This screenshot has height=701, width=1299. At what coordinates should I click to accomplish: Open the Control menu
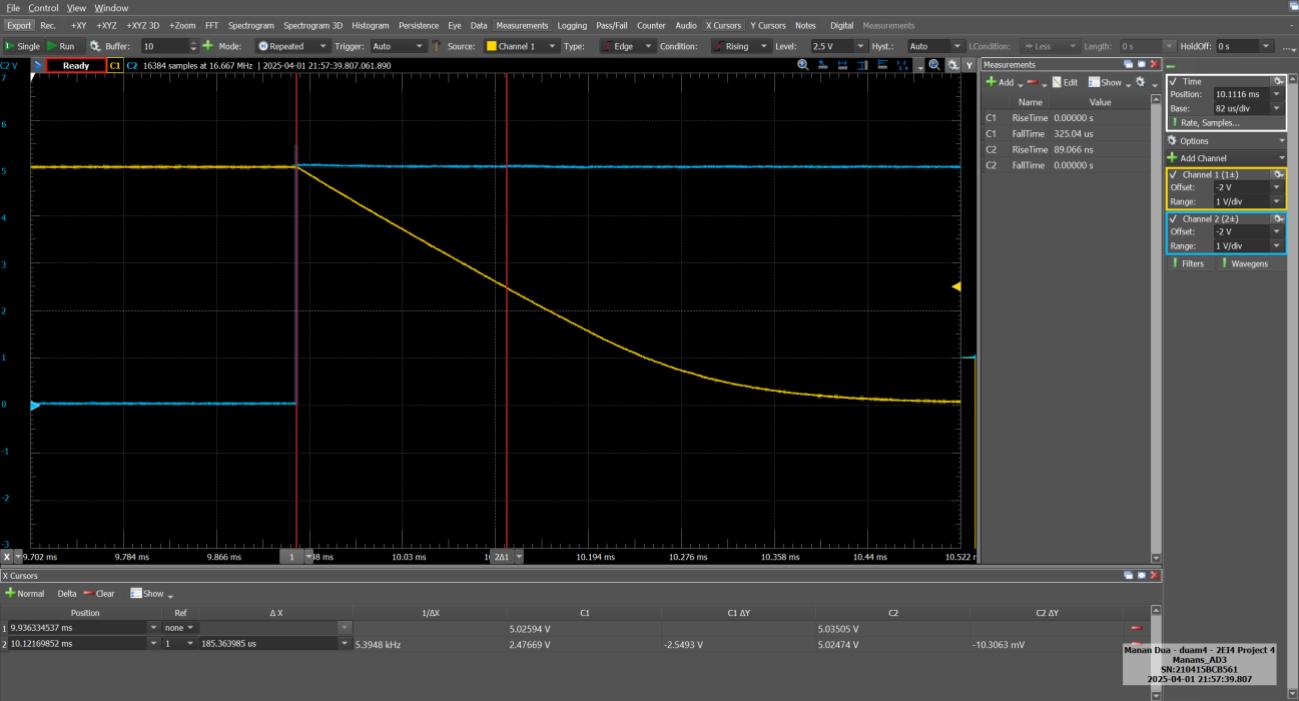(x=41, y=7)
